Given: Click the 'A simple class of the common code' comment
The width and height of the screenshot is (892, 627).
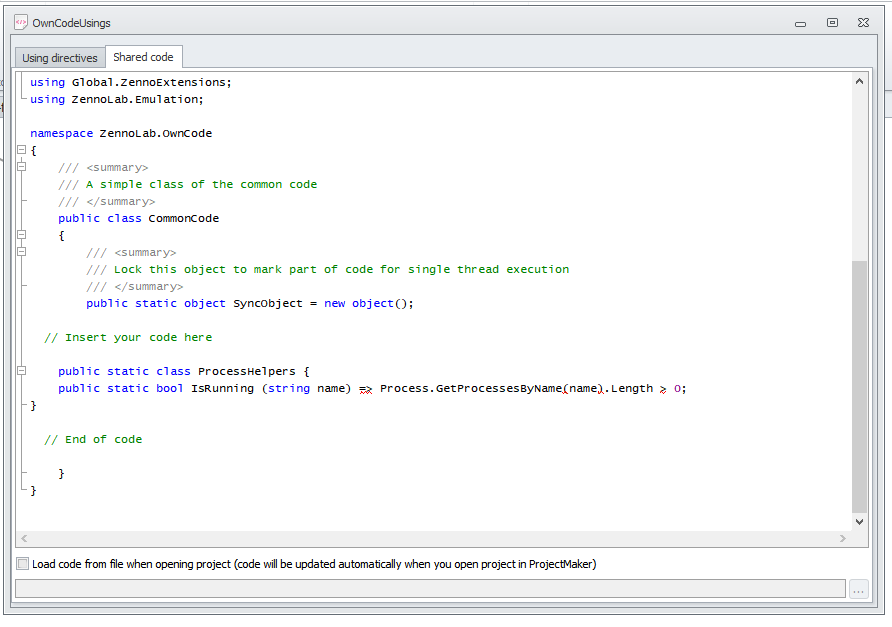Looking at the screenshot, I should (188, 184).
